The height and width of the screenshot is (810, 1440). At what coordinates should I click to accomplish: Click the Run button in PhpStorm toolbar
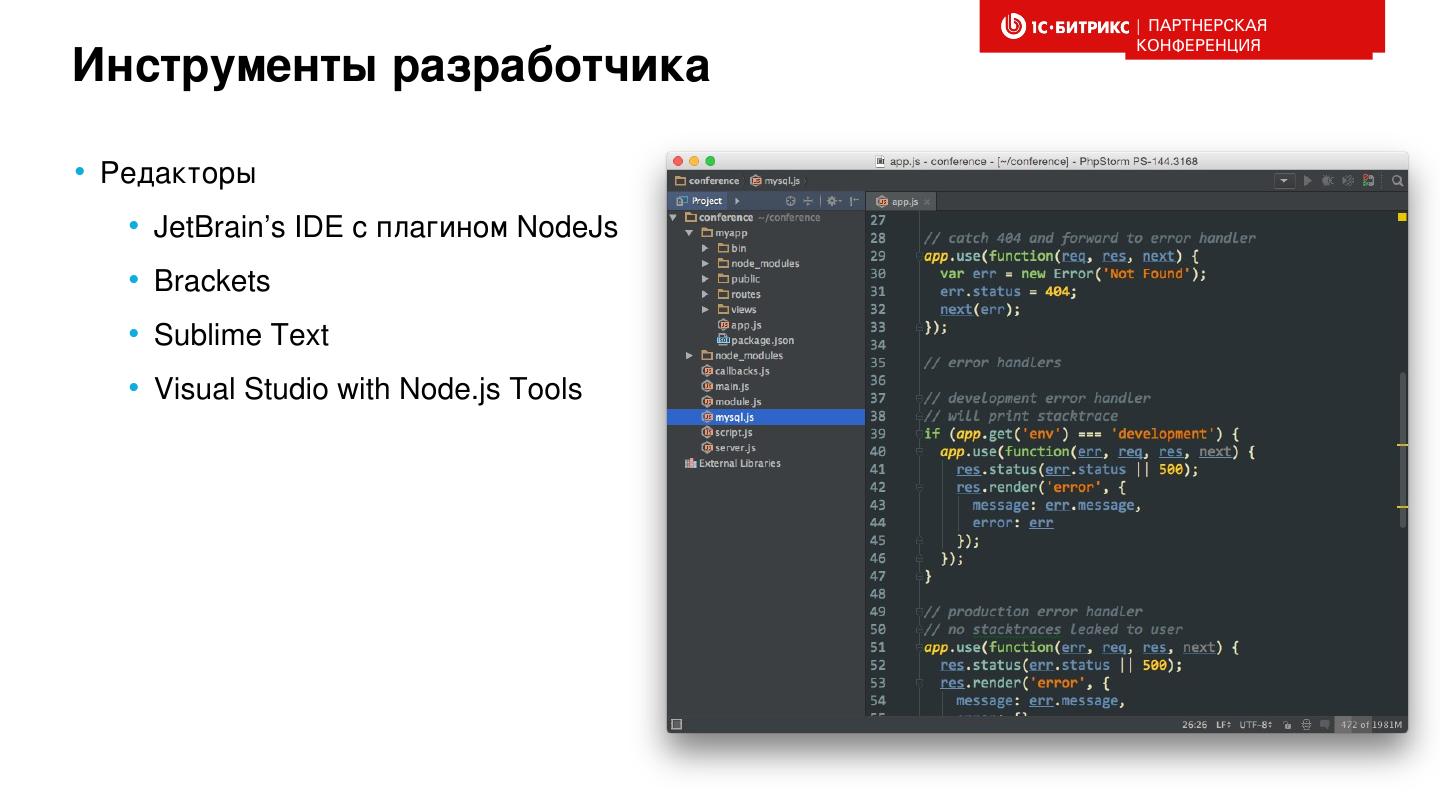(x=1309, y=181)
